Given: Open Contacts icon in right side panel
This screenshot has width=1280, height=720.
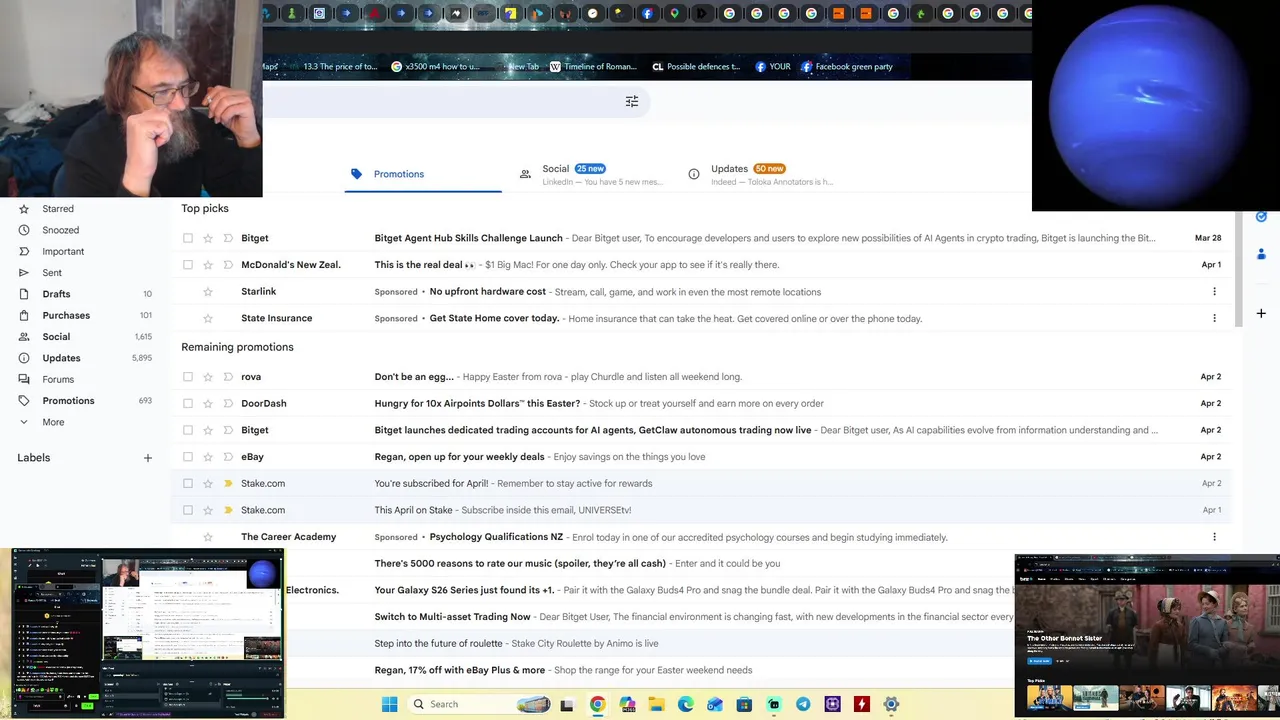Looking at the screenshot, I should tap(1261, 254).
